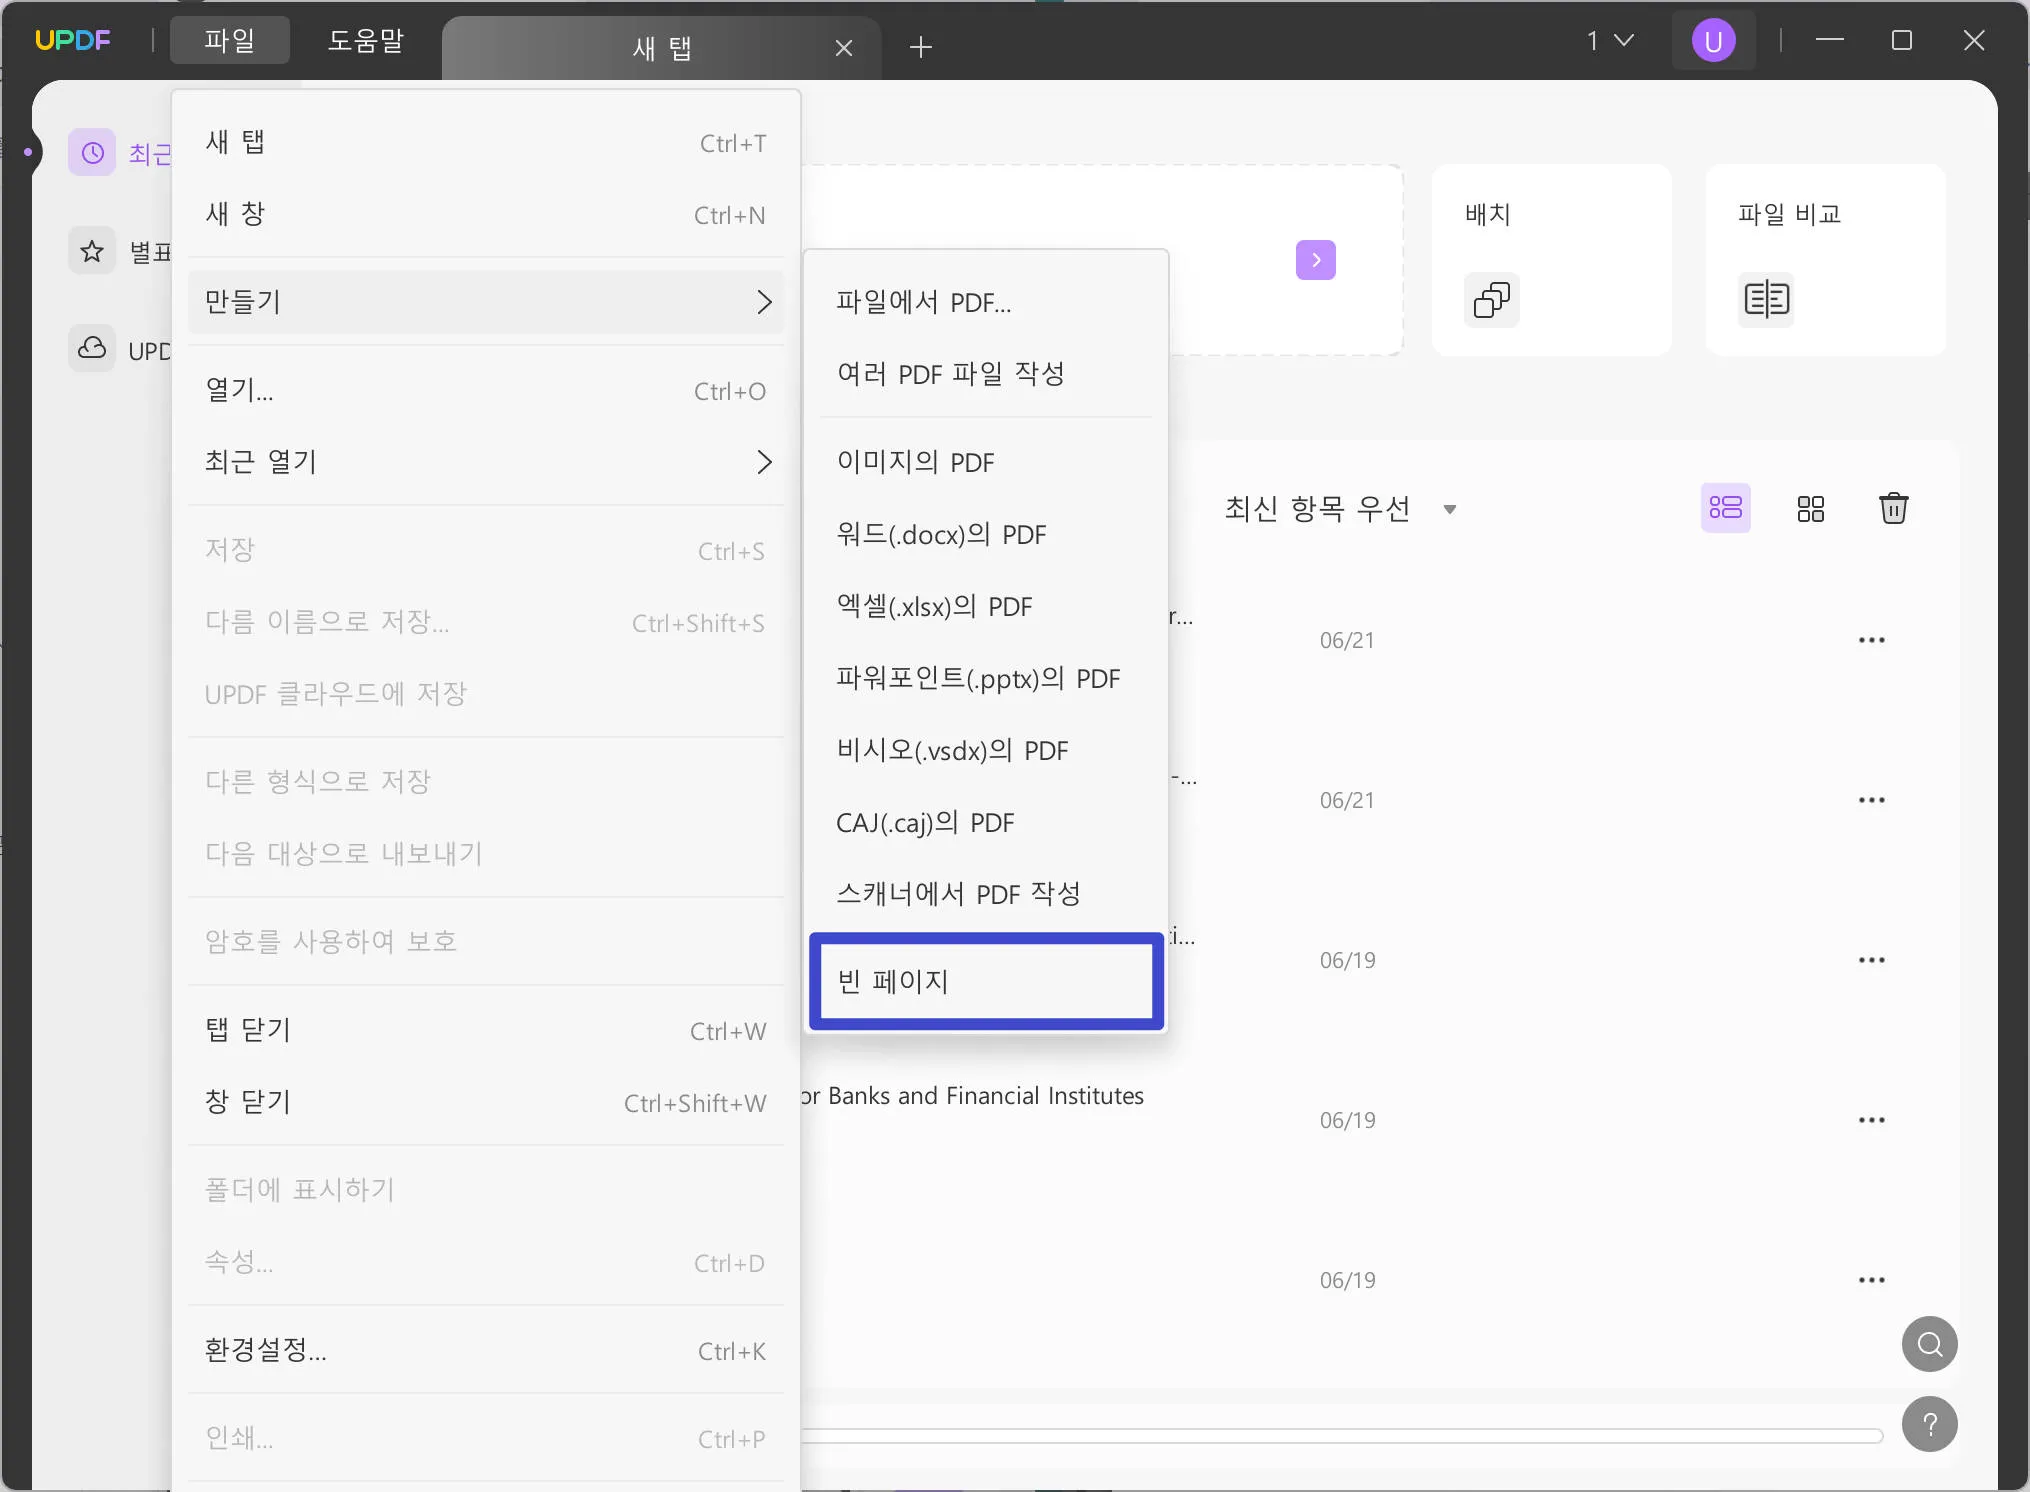The image size is (2030, 1492).
Task: Select 빈 페이지 option
Action: [986, 981]
